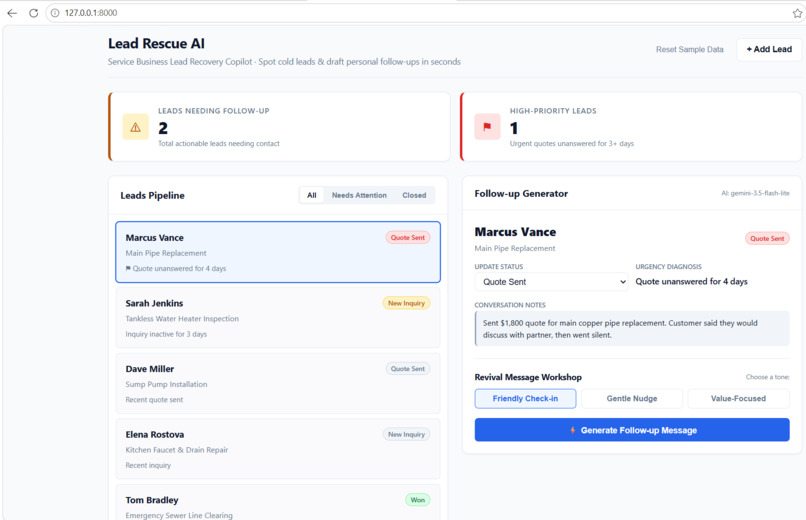
Task: Click the New Inquiry badge on Sarah Jenkins' card
Action: pos(406,303)
